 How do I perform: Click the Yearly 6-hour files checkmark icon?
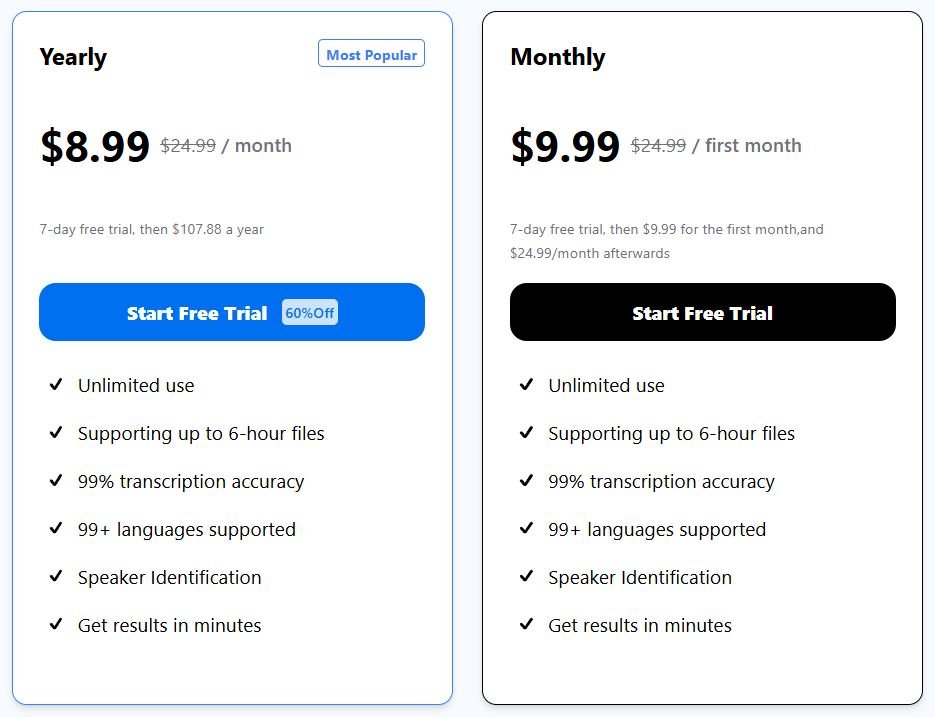pos(56,433)
